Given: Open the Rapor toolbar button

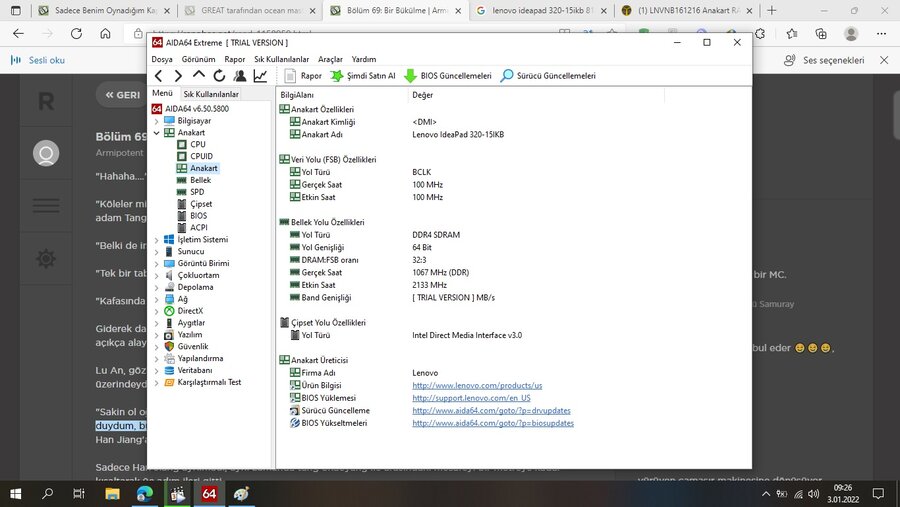Looking at the screenshot, I should [x=304, y=76].
